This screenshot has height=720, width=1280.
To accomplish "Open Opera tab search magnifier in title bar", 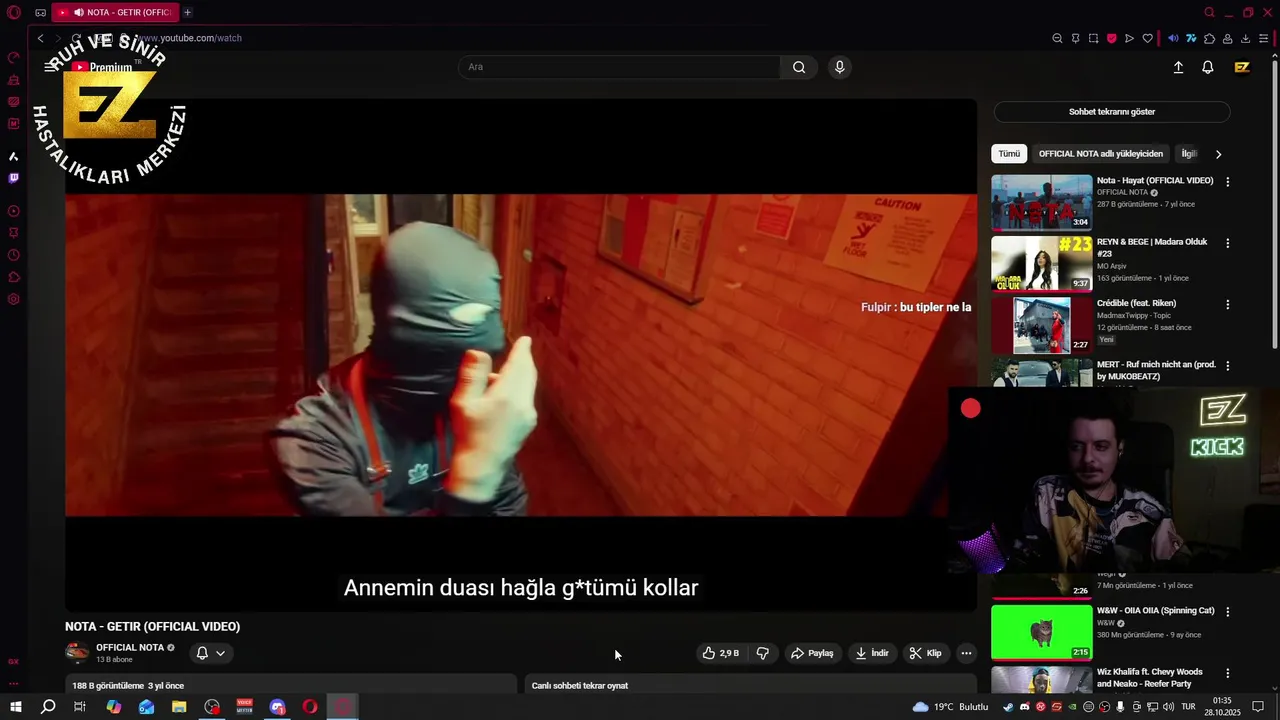I will (x=1209, y=13).
